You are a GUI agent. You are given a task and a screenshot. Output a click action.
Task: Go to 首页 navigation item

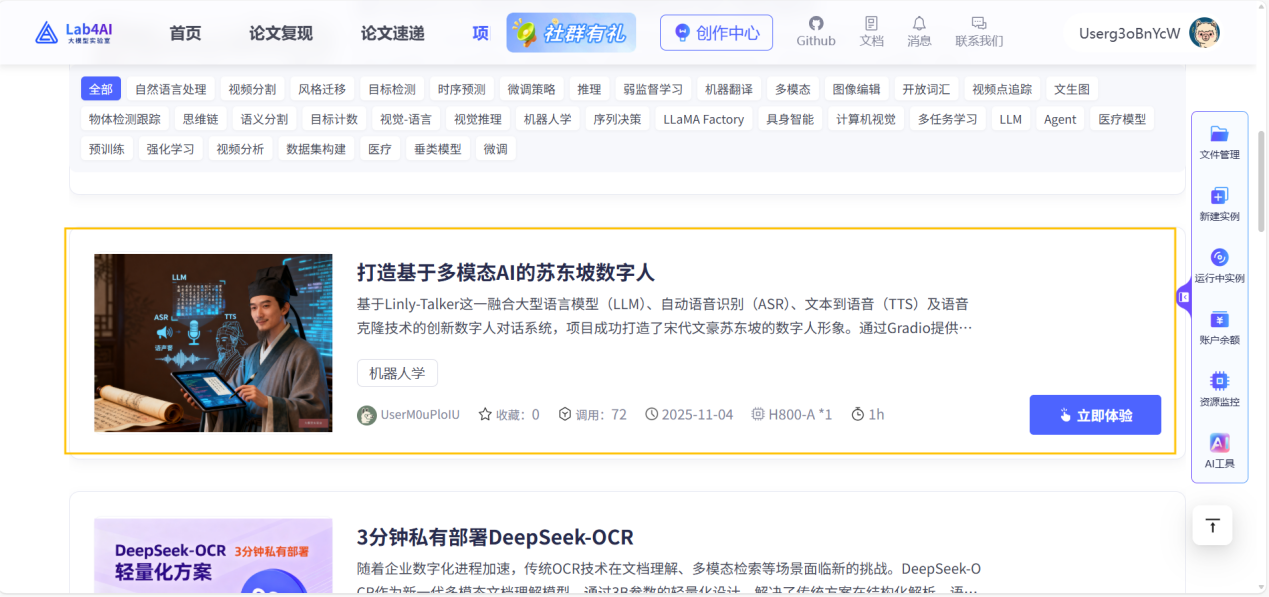(x=185, y=33)
